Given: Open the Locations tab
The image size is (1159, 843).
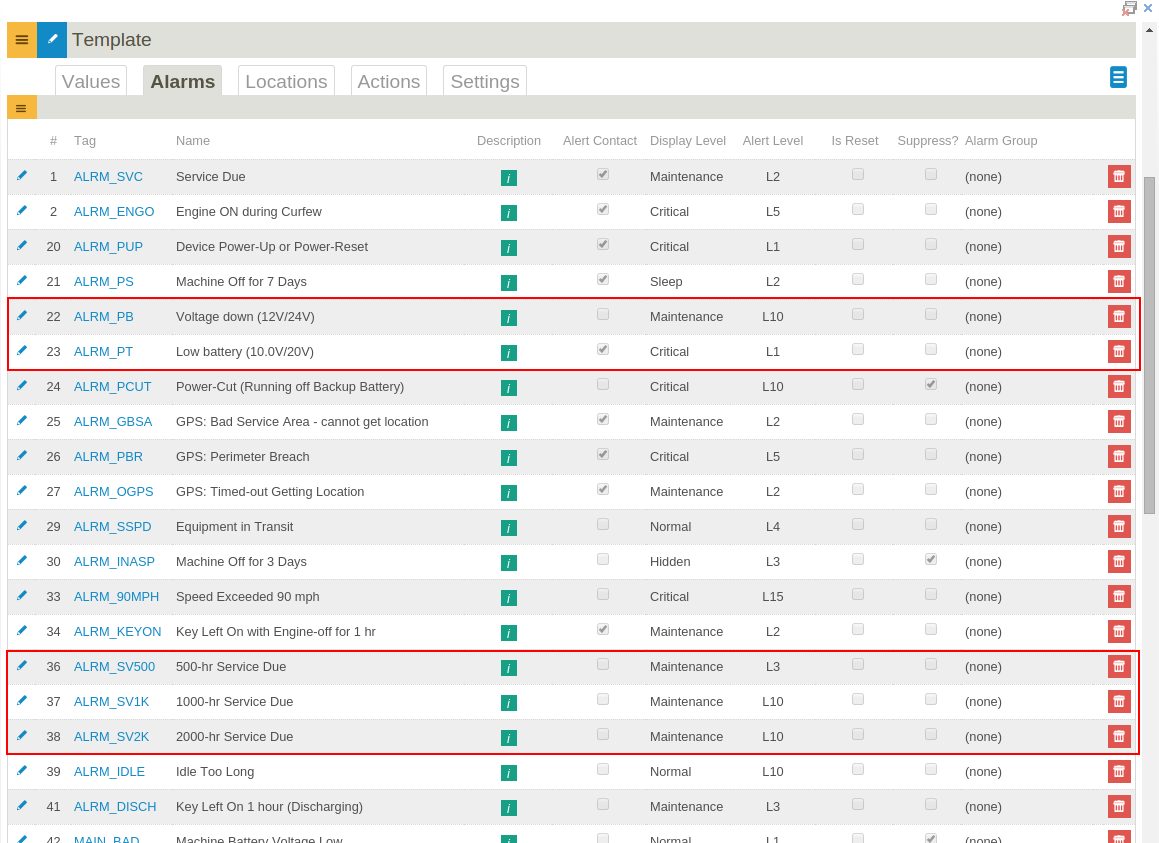Looking at the screenshot, I should point(286,81).
